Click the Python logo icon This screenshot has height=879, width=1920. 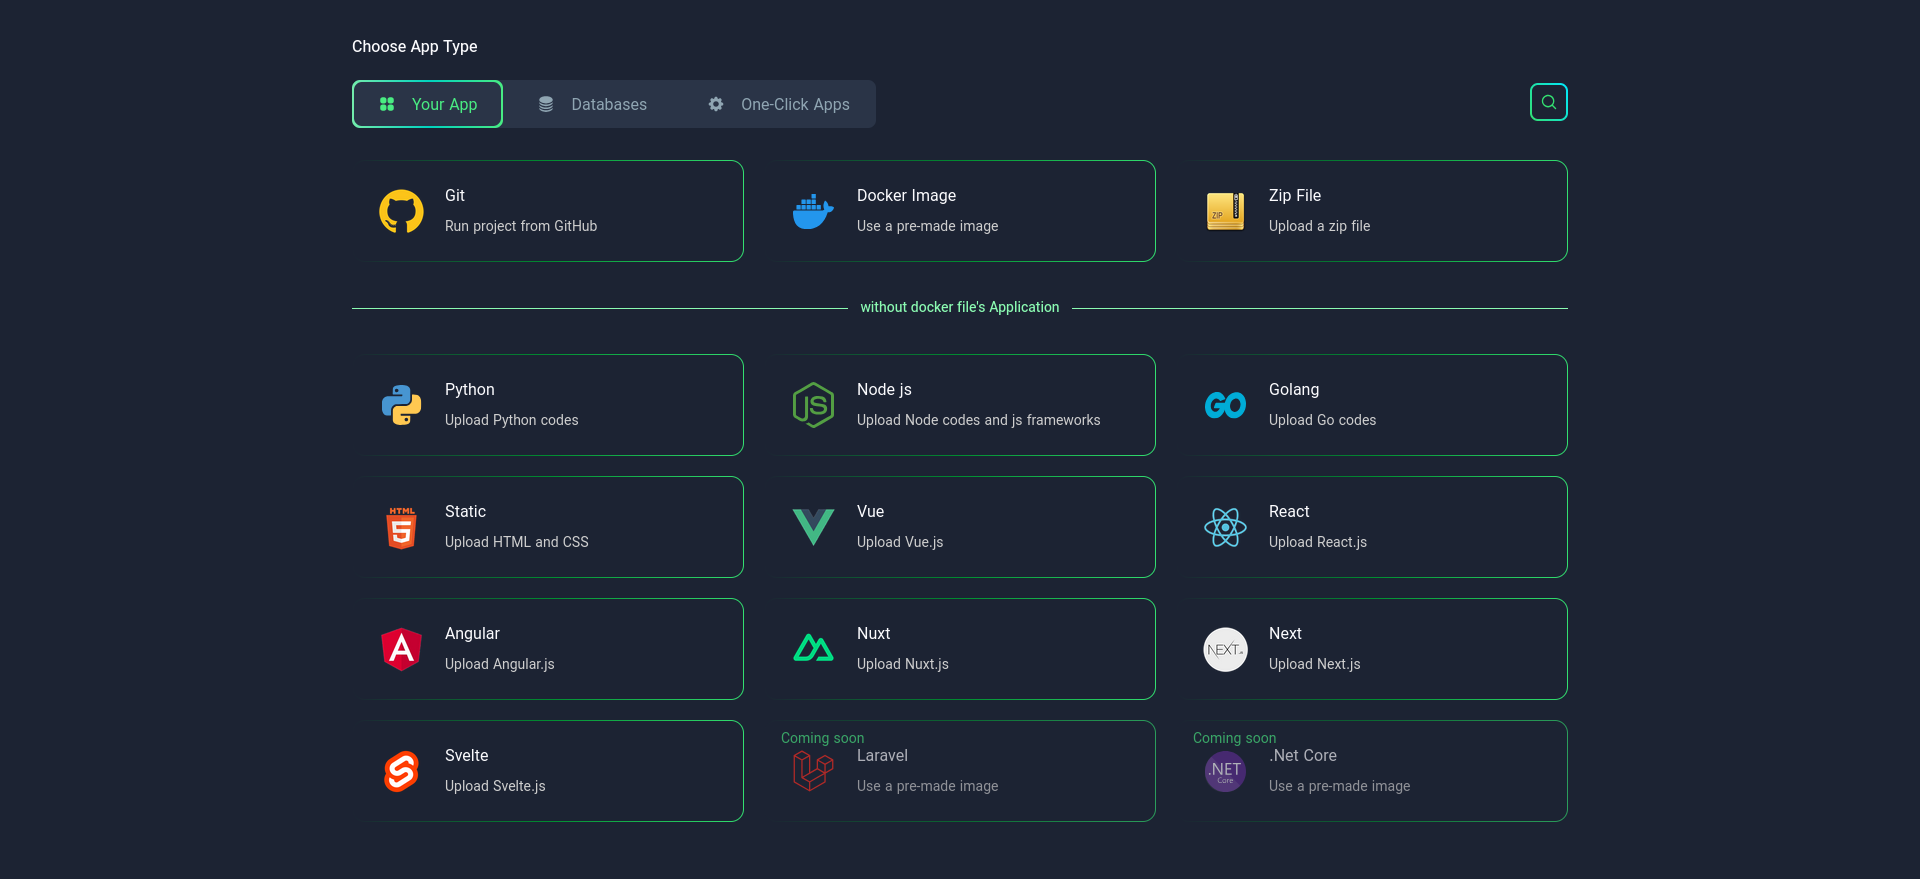(401, 405)
